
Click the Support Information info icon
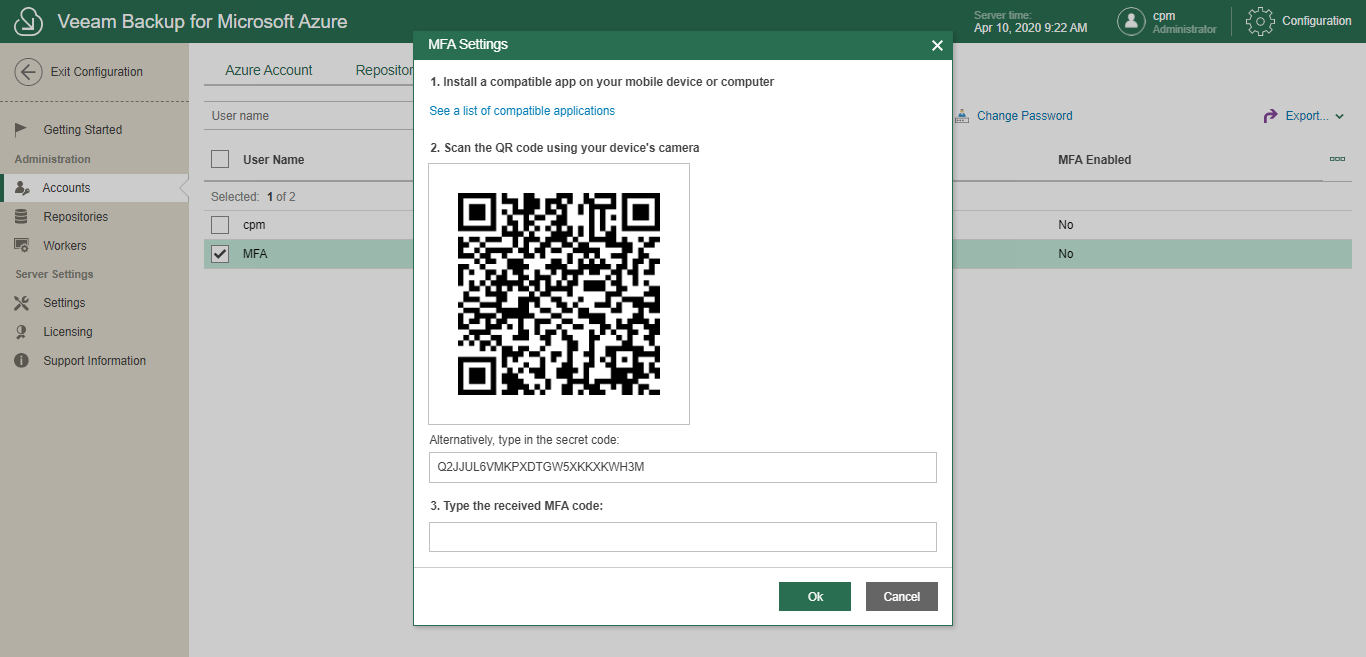click(21, 361)
